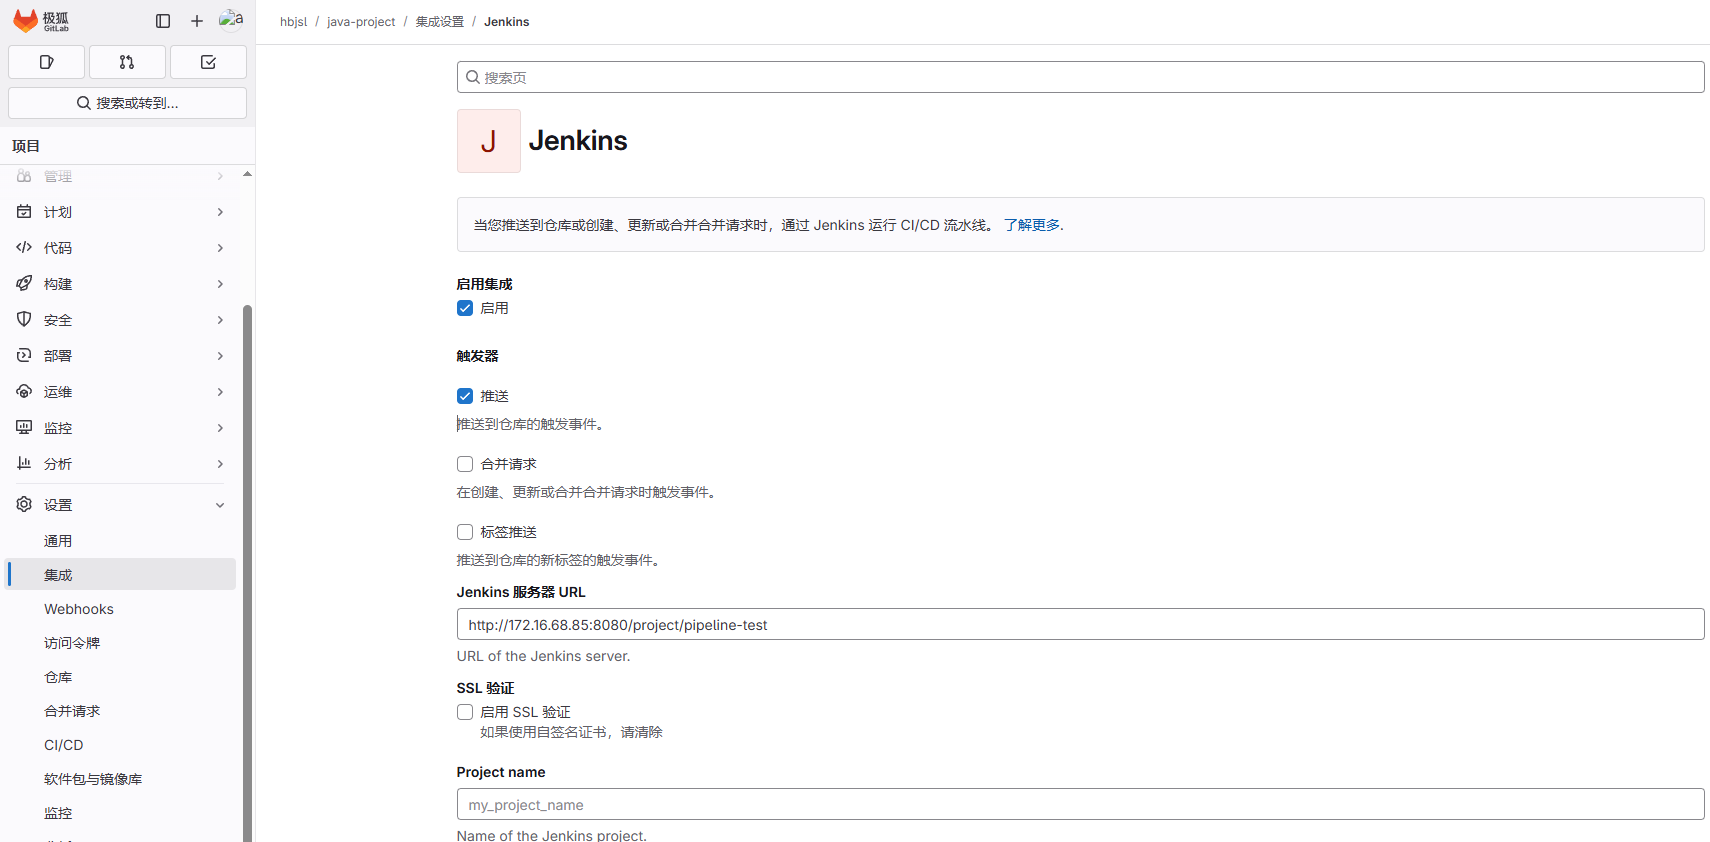
Task: Open Webhooks settings submenu item
Action: tap(120, 609)
